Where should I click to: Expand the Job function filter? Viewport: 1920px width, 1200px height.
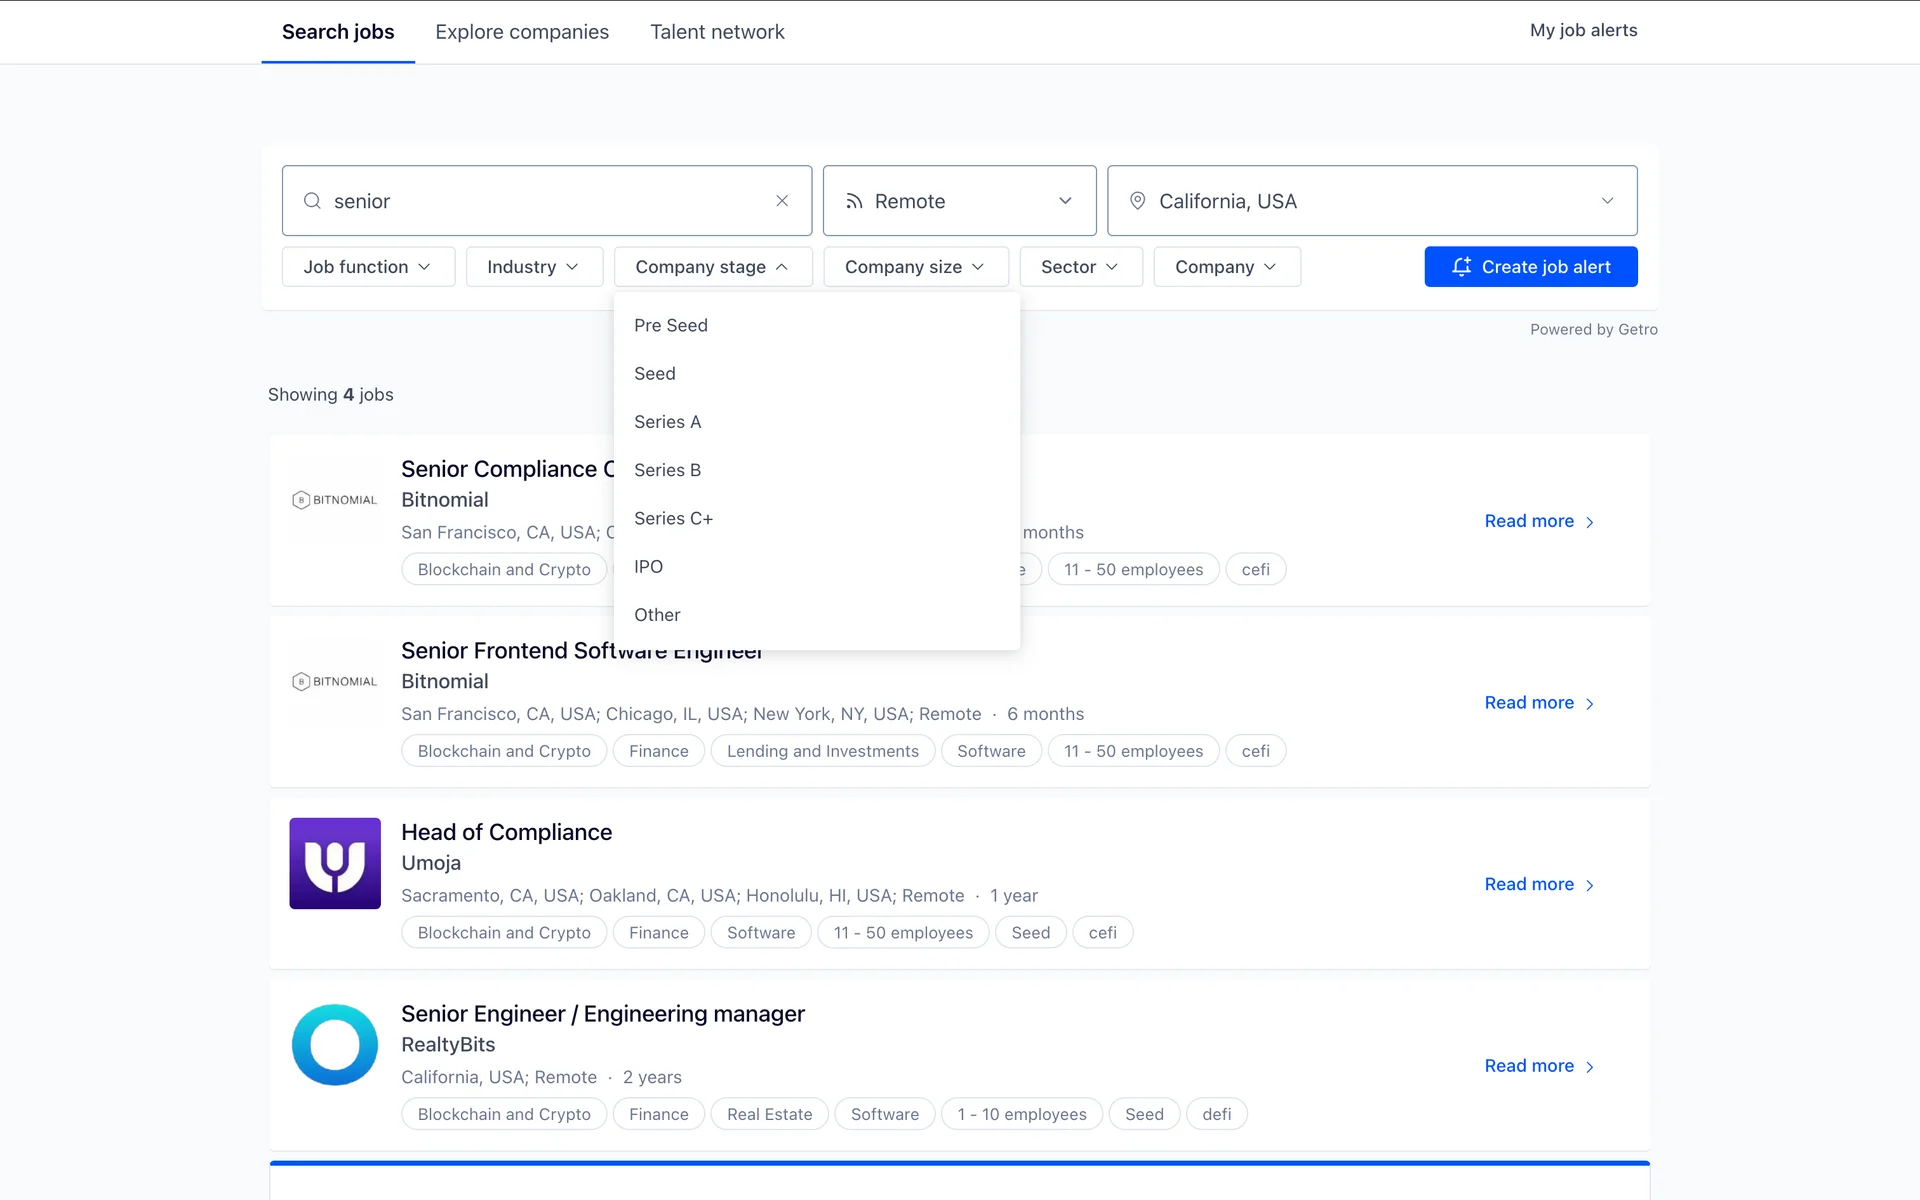(x=367, y=267)
